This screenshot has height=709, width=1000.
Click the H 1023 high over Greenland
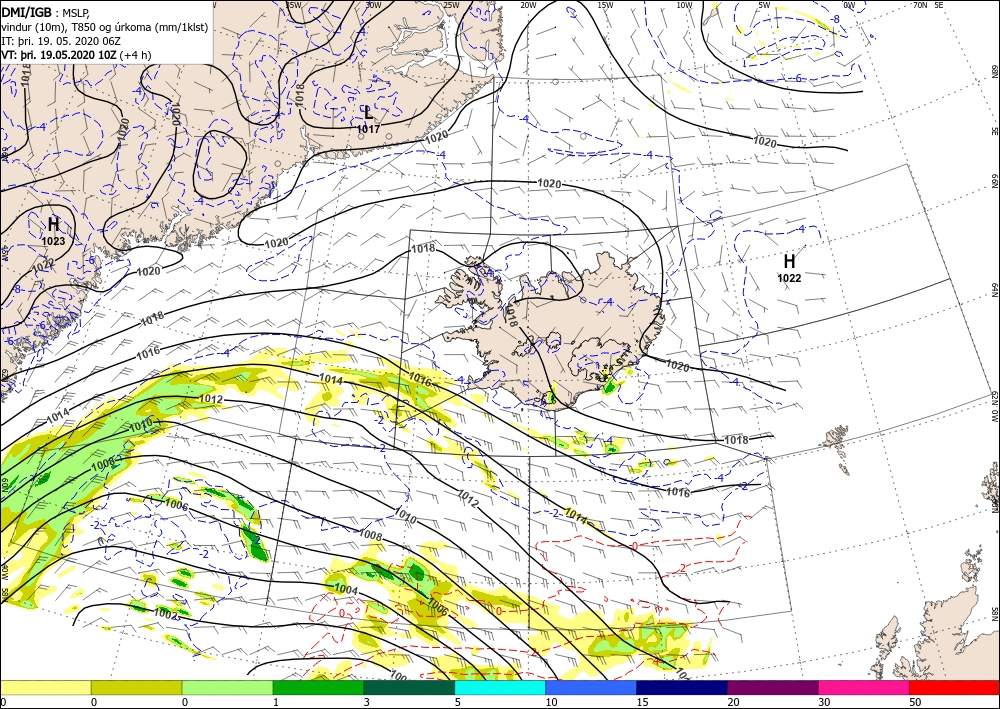pos(54,231)
